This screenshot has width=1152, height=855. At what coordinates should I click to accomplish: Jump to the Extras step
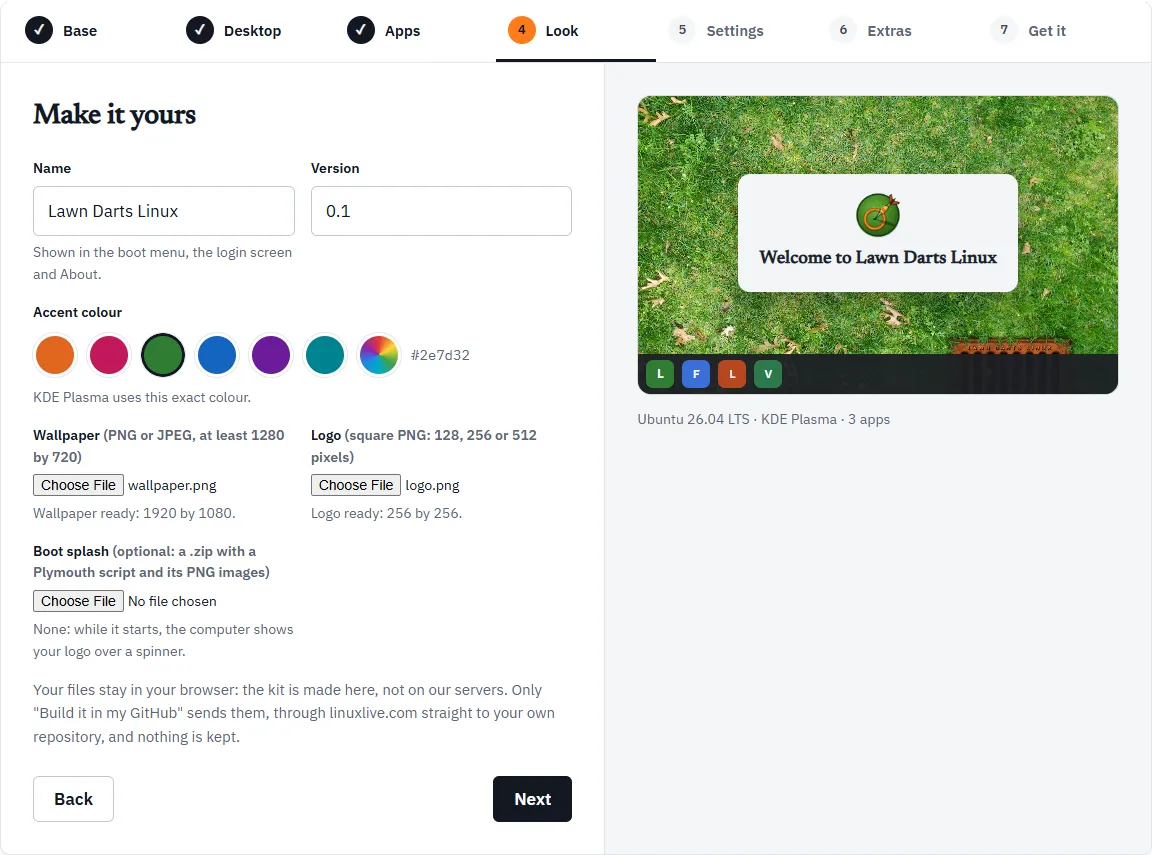pos(871,31)
